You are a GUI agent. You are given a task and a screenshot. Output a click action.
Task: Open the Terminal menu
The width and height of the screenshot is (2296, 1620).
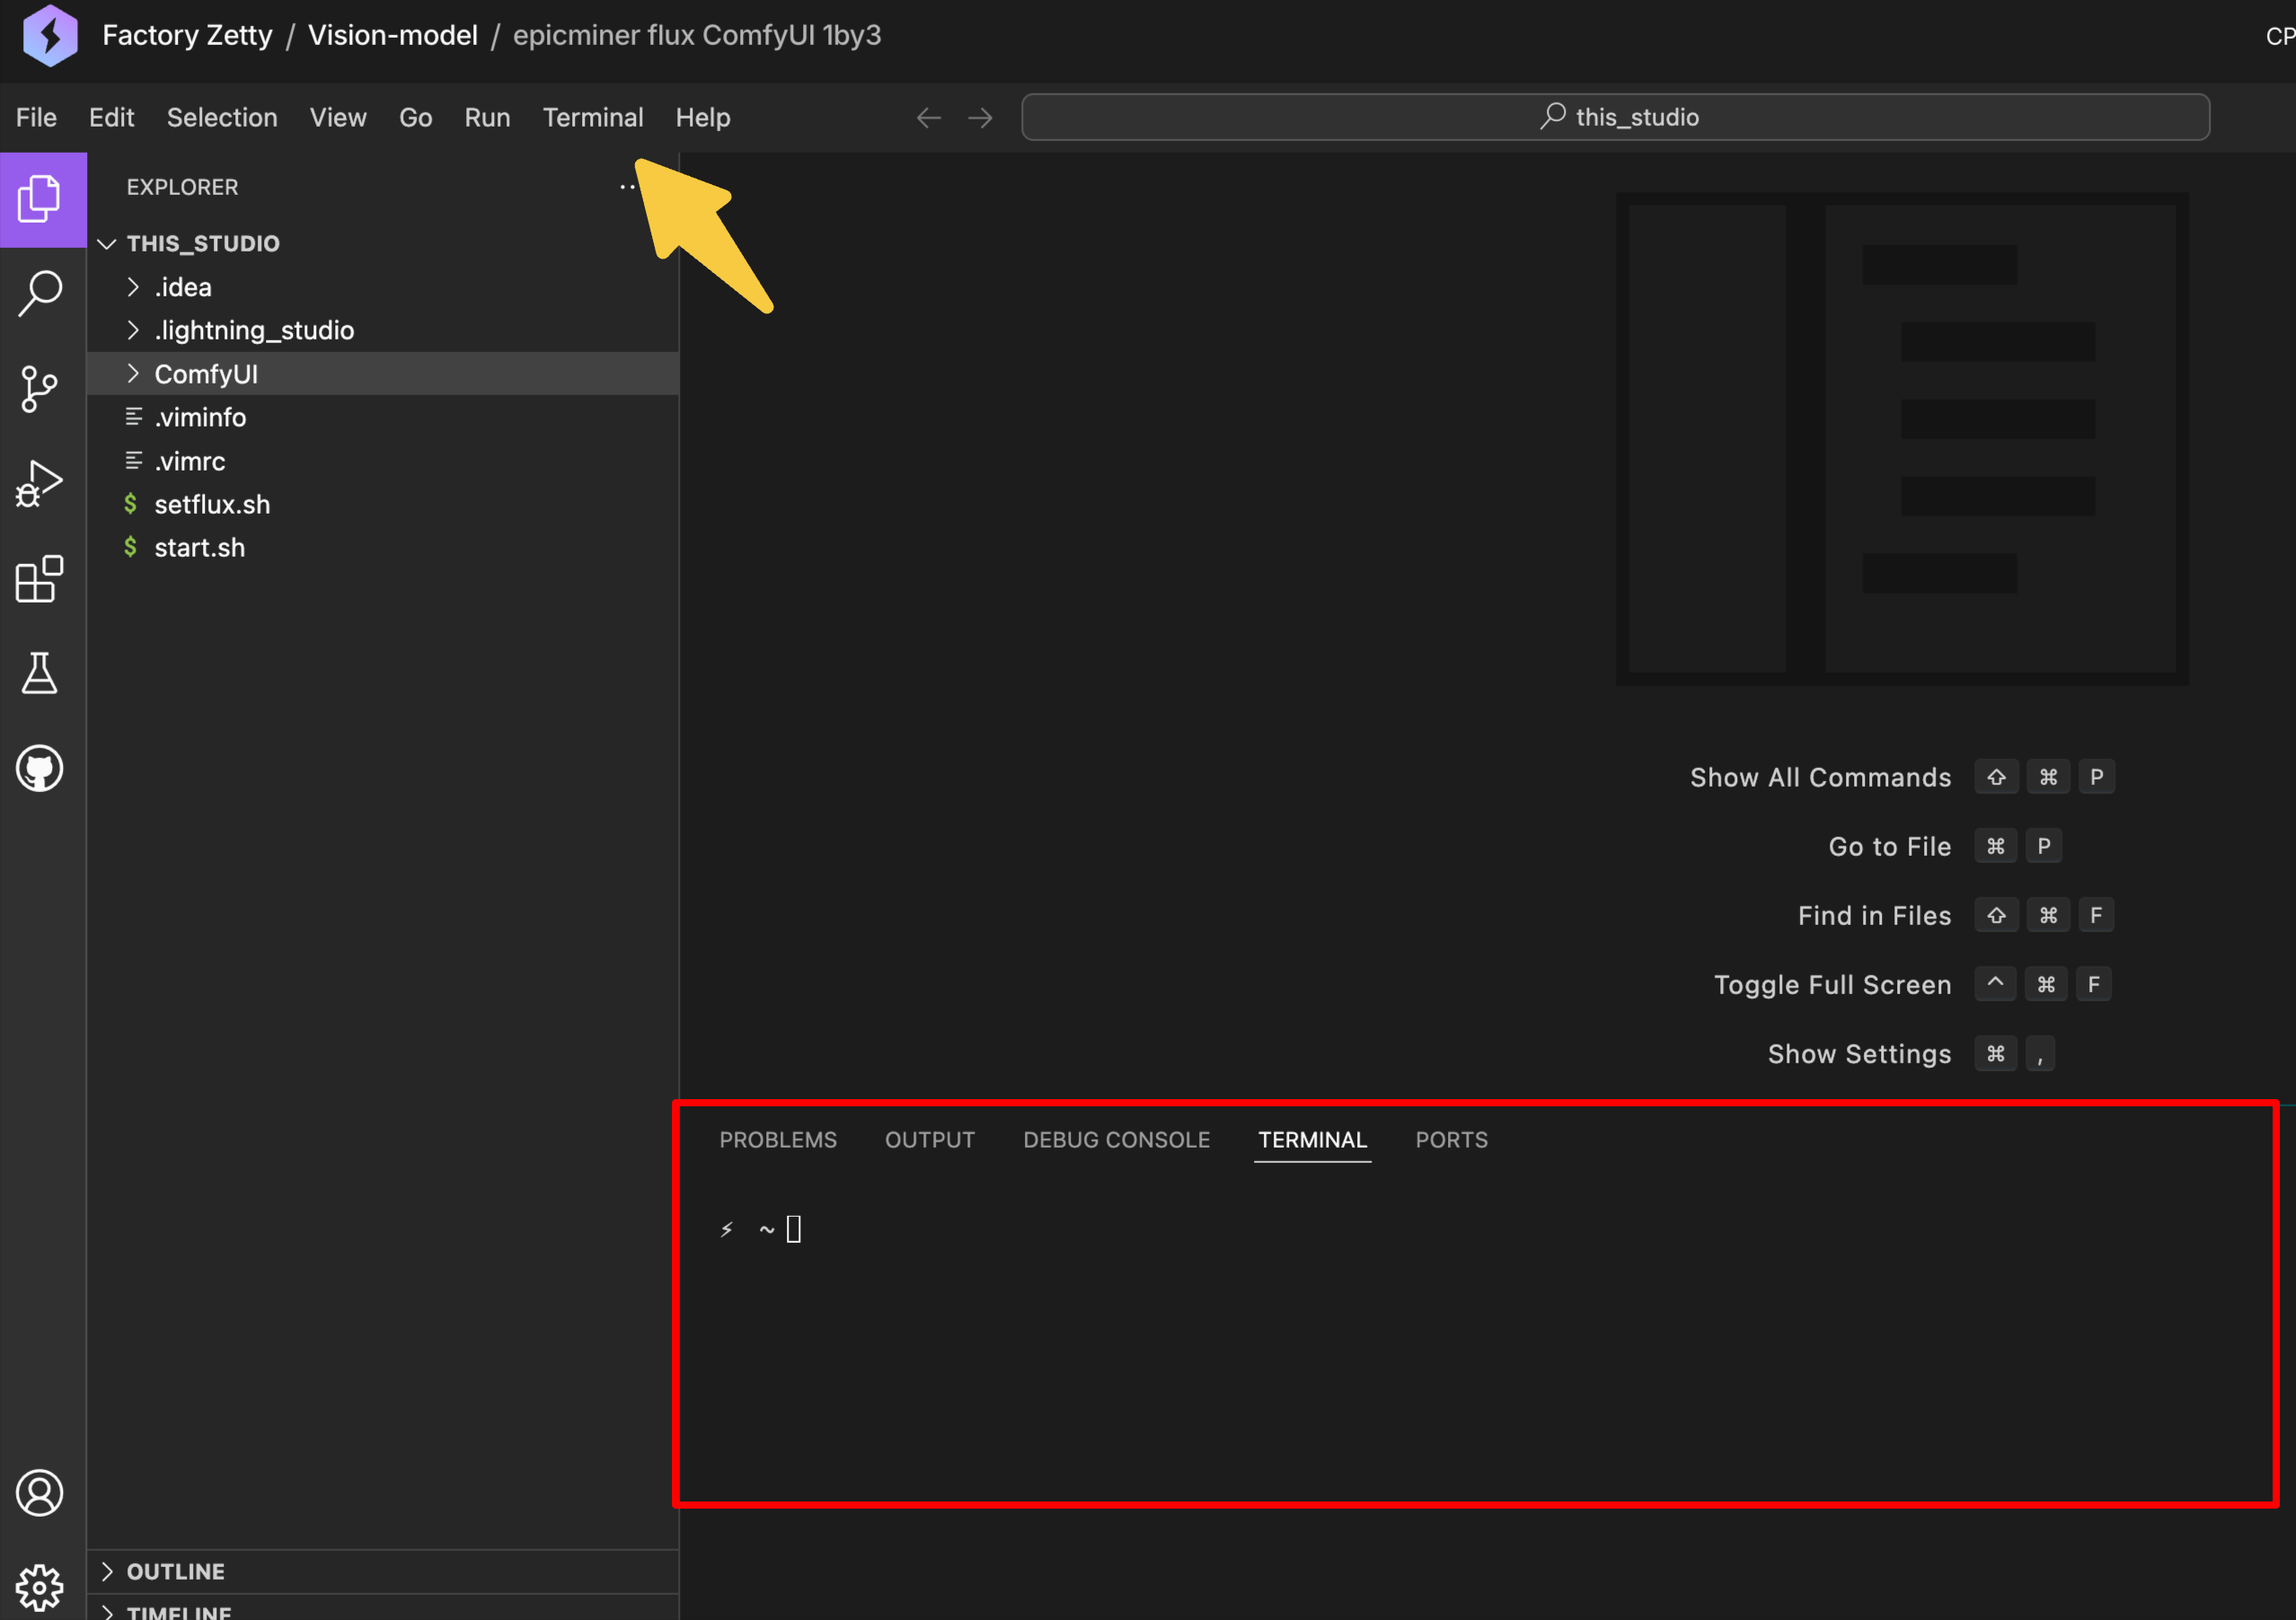593,118
